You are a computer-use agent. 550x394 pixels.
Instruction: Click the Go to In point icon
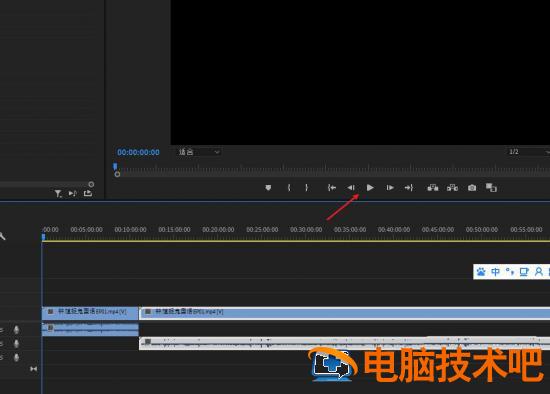331,188
